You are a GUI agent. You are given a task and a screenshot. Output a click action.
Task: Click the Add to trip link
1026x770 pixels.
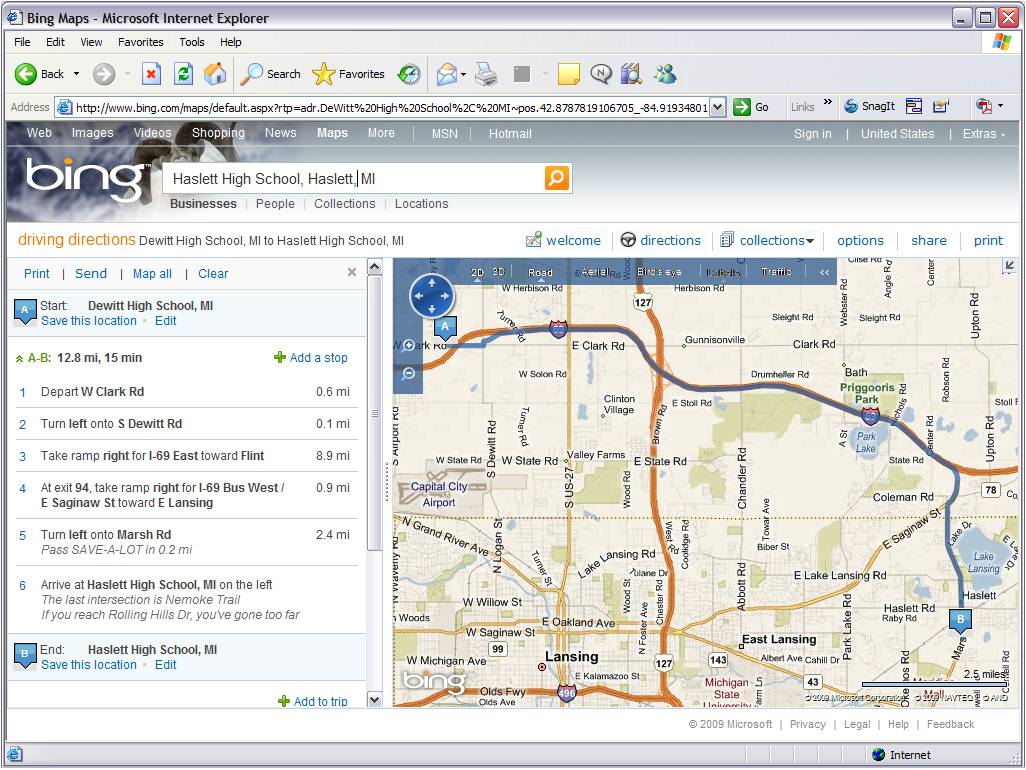(x=313, y=701)
